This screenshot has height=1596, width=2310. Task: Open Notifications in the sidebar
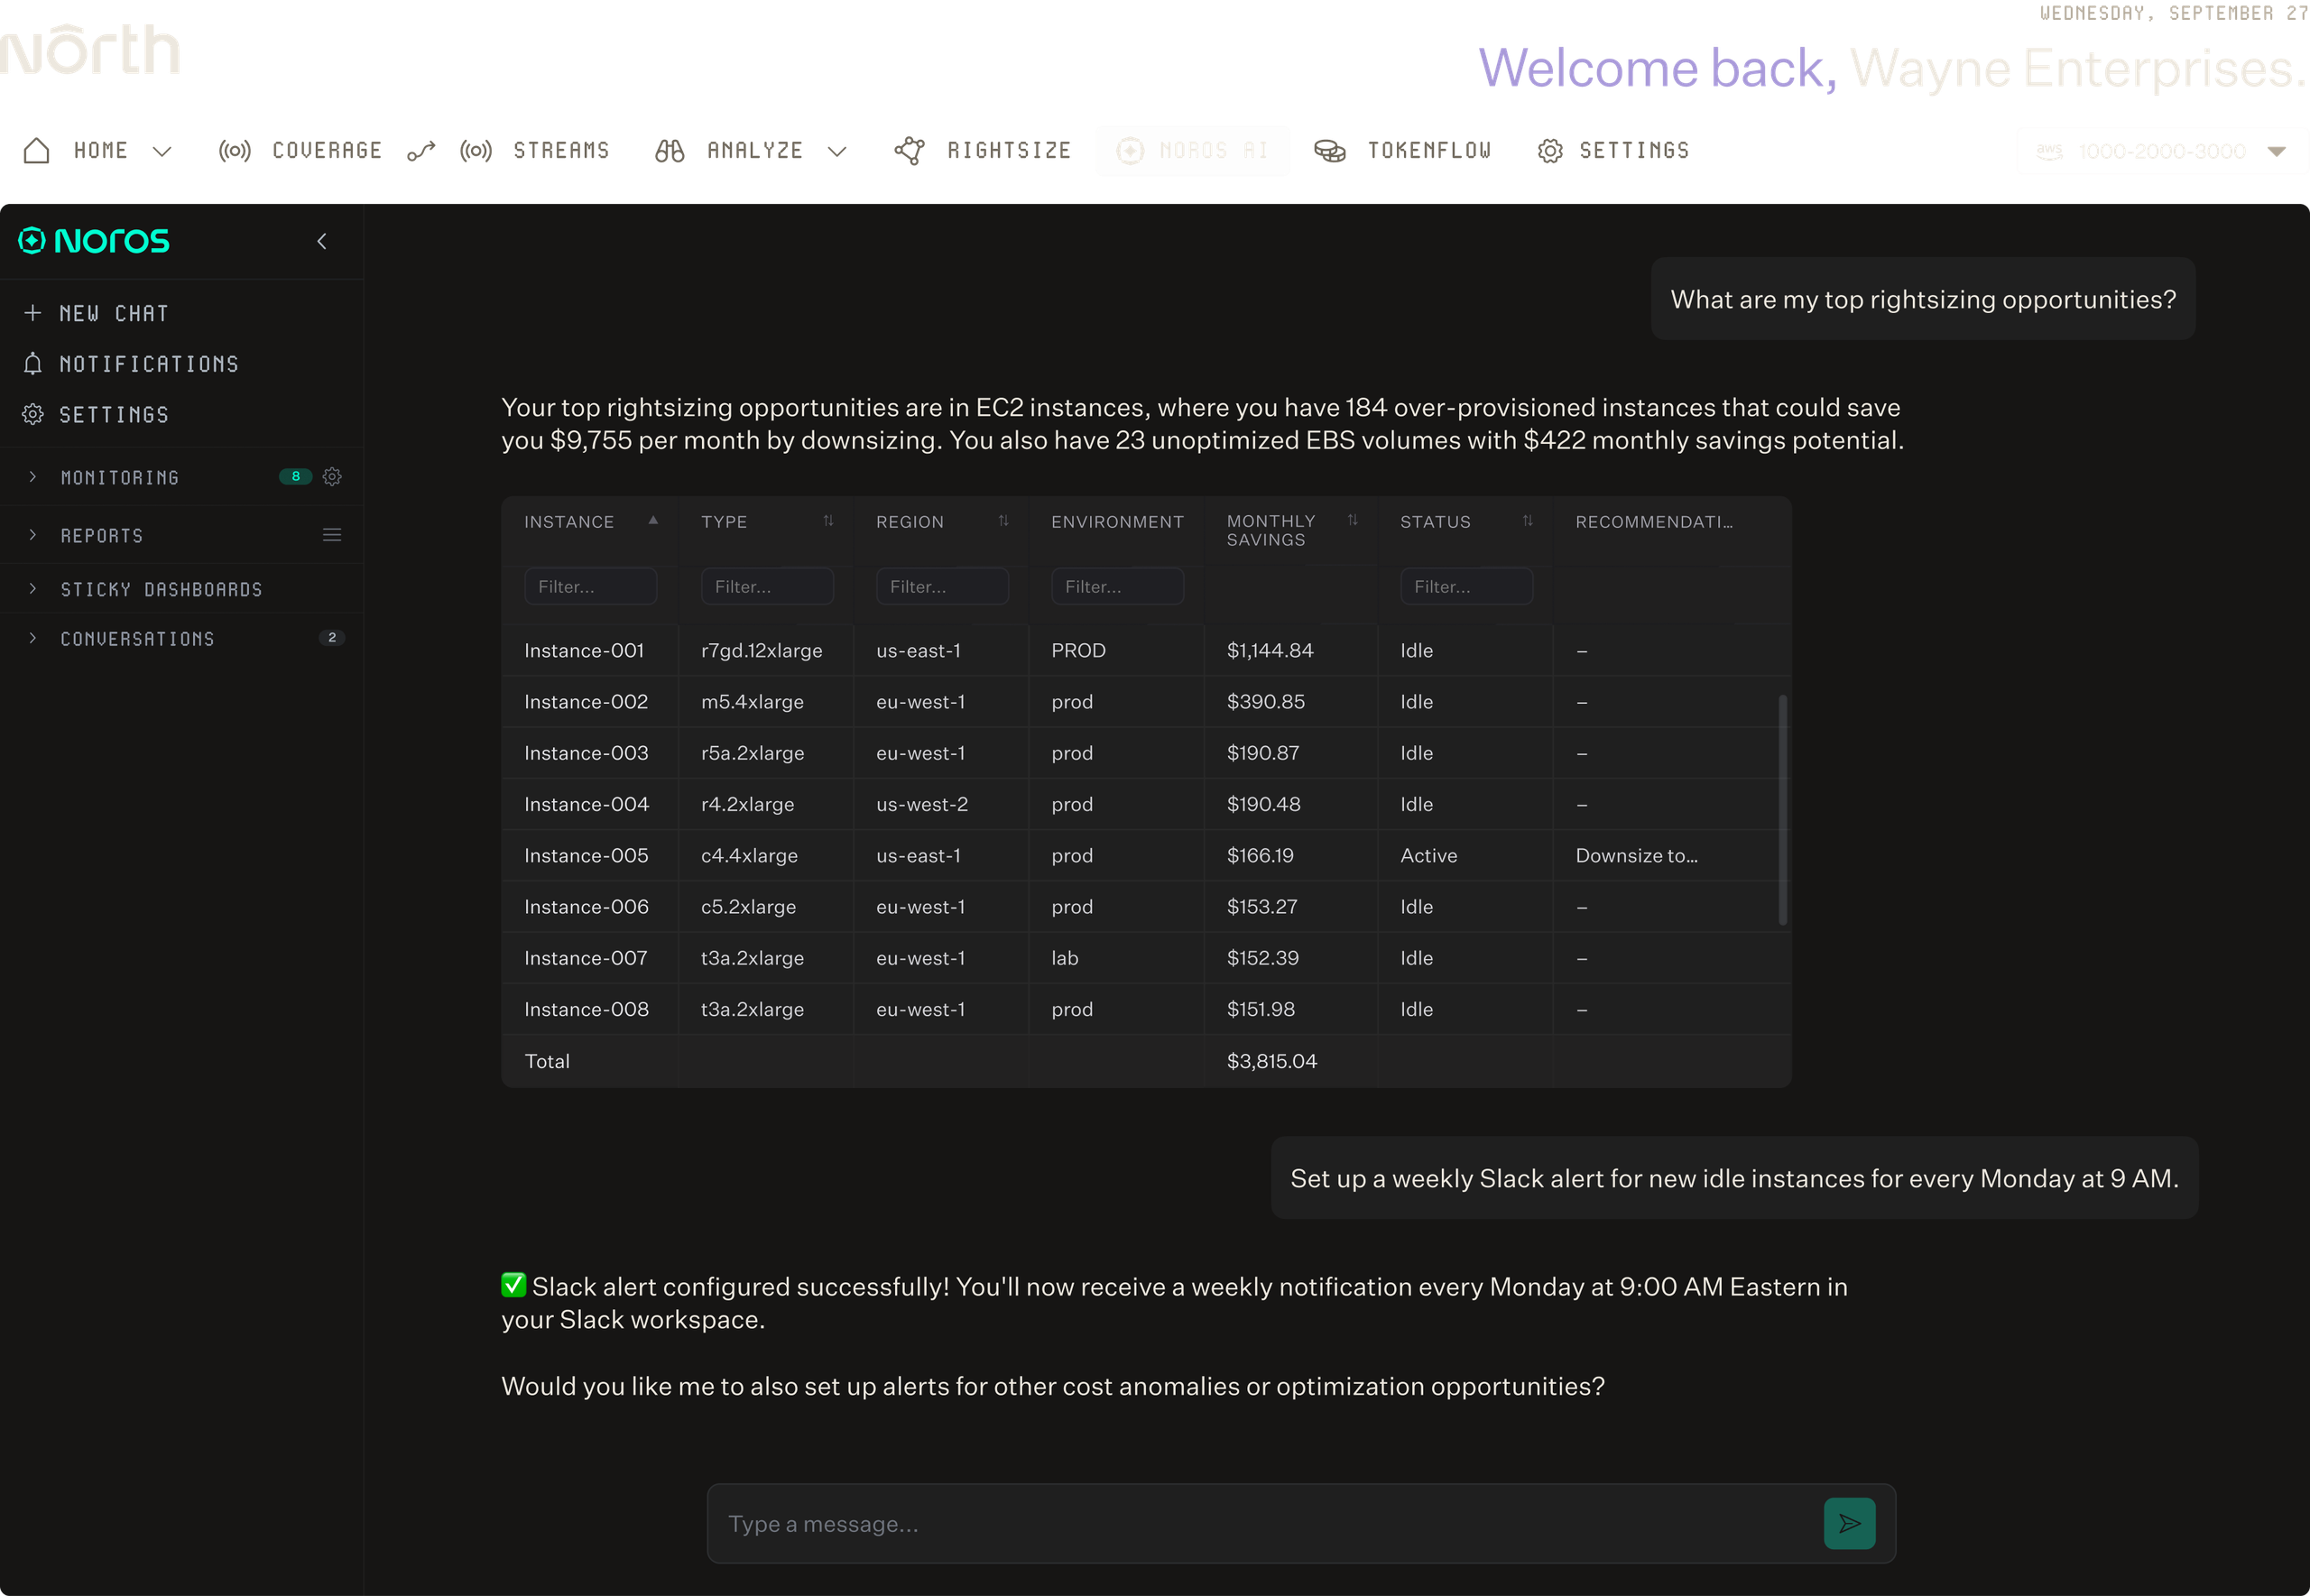(149, 365)
